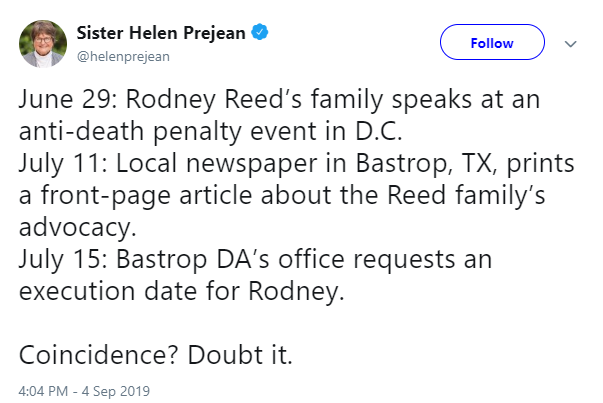Click the @helenprejean handle
The image size is (603, 403).
click(123, 56)
